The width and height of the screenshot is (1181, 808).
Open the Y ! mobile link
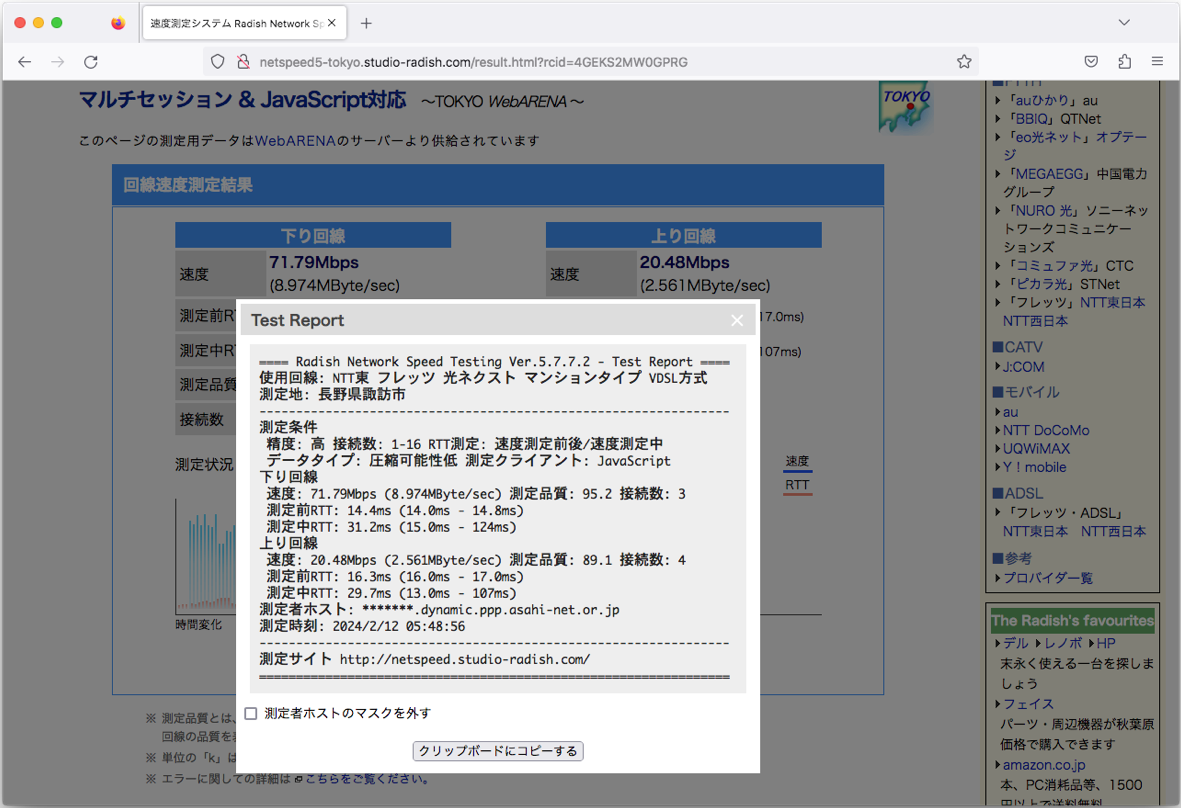[1035, 468]
